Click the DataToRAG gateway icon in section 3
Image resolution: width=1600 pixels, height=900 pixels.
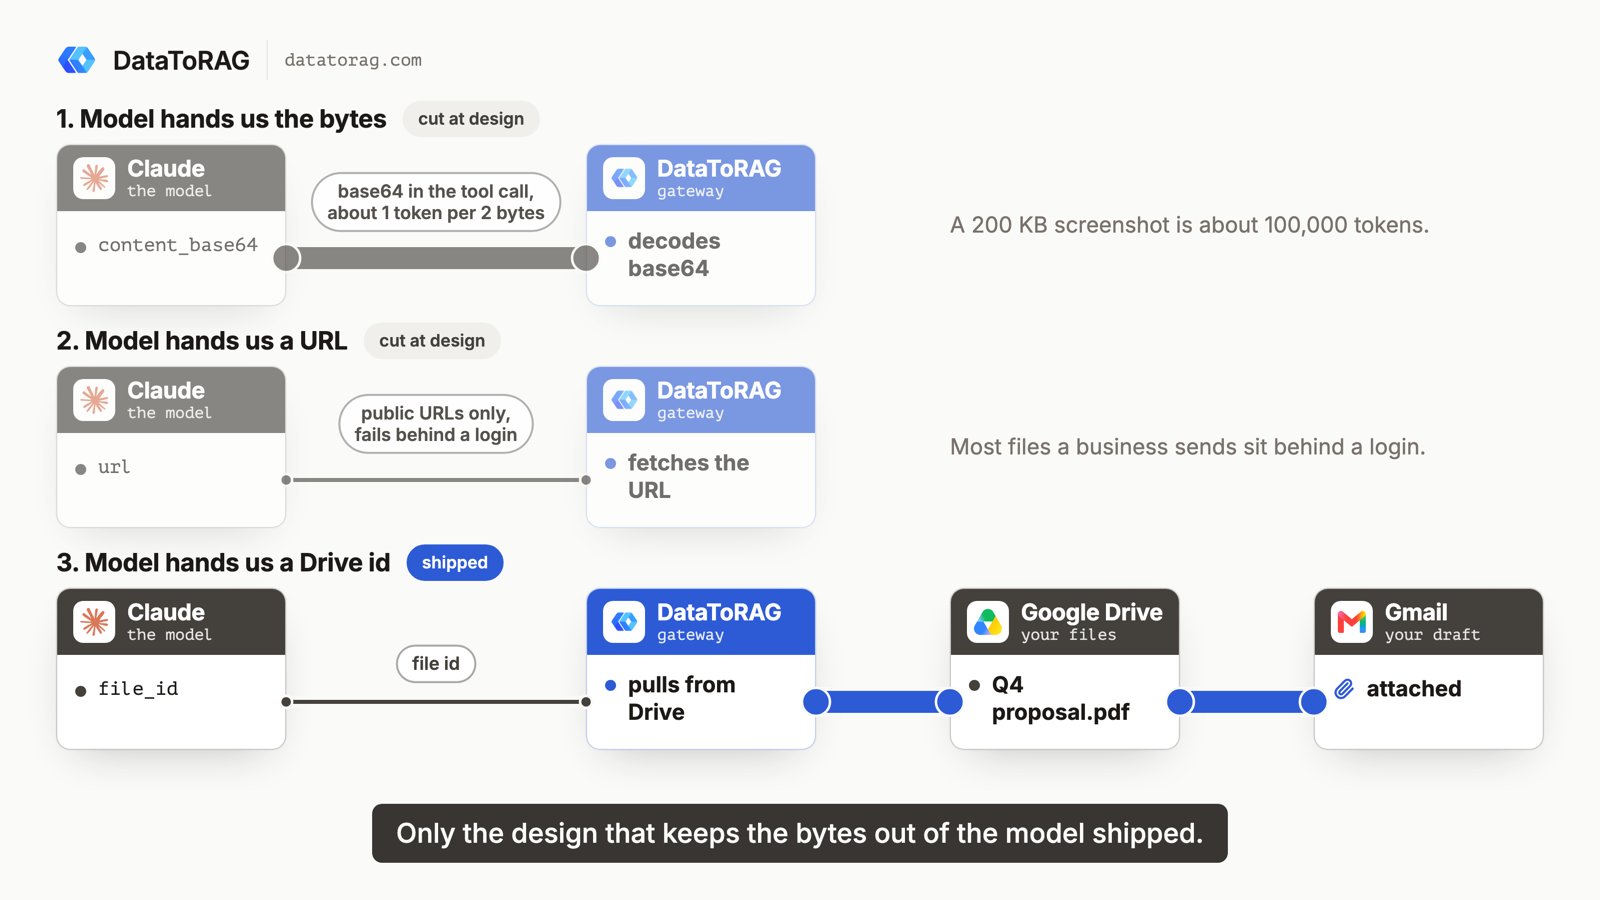click(624, 622)
